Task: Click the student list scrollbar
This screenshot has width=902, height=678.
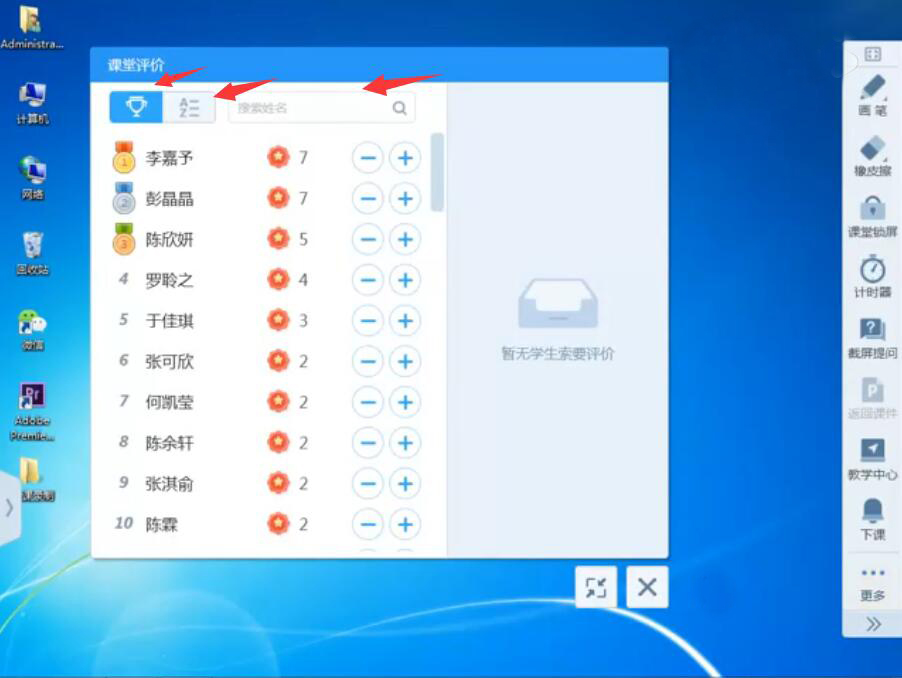Action: [x=437, y=172]
